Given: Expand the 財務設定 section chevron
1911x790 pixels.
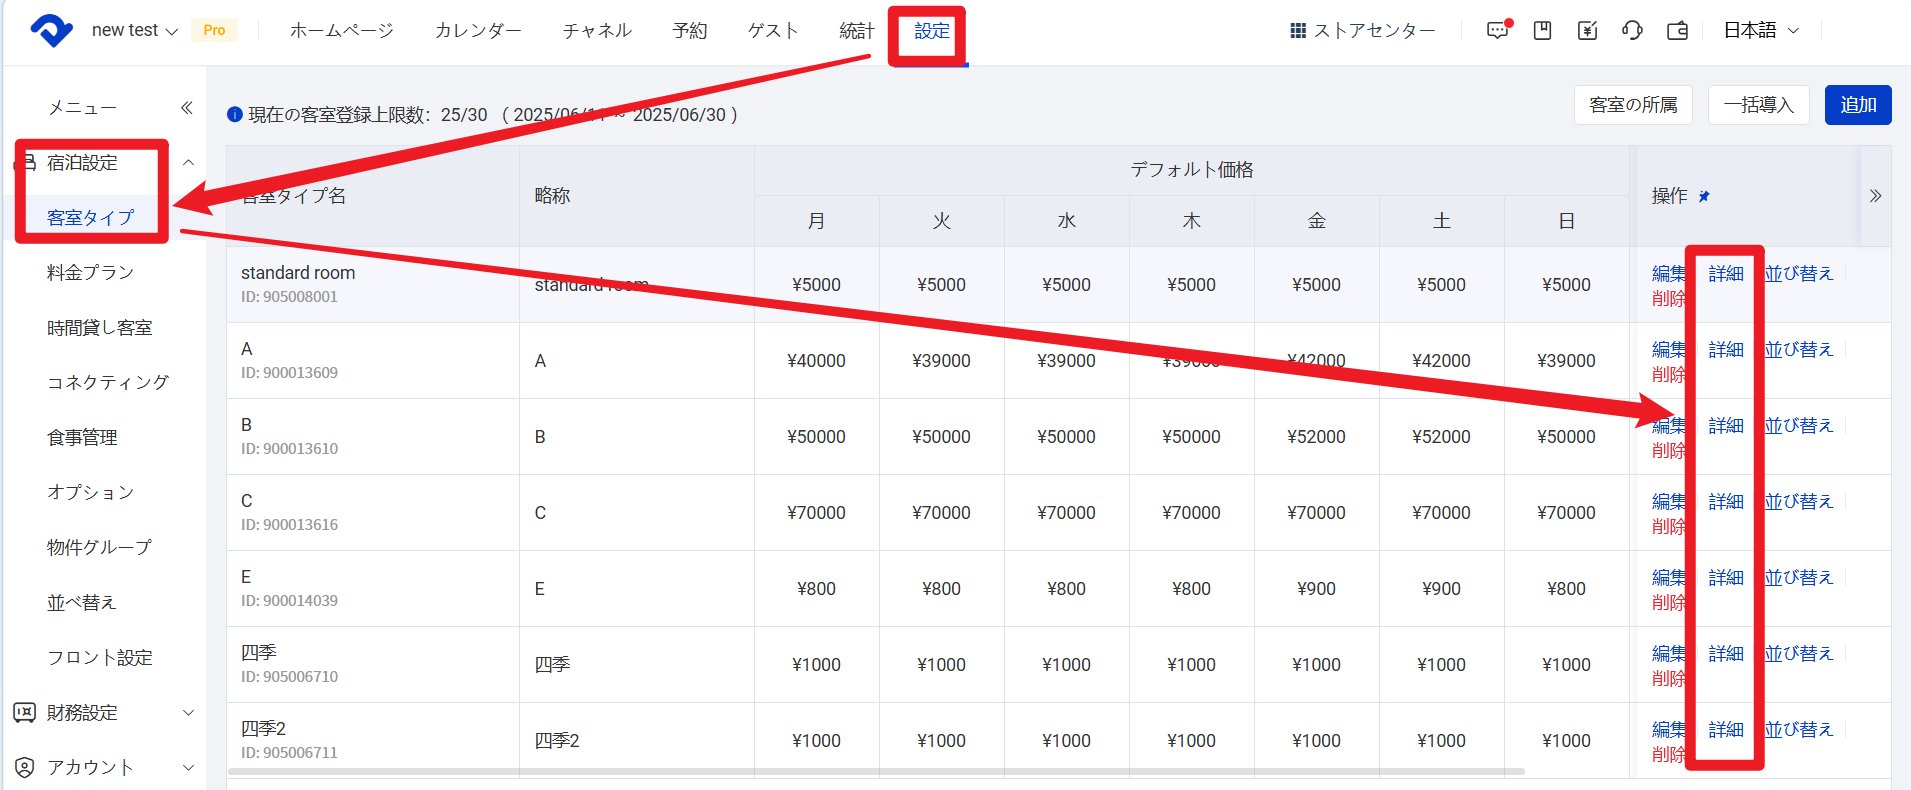Looking at the screenshot, I should click(x=188, y=712).
